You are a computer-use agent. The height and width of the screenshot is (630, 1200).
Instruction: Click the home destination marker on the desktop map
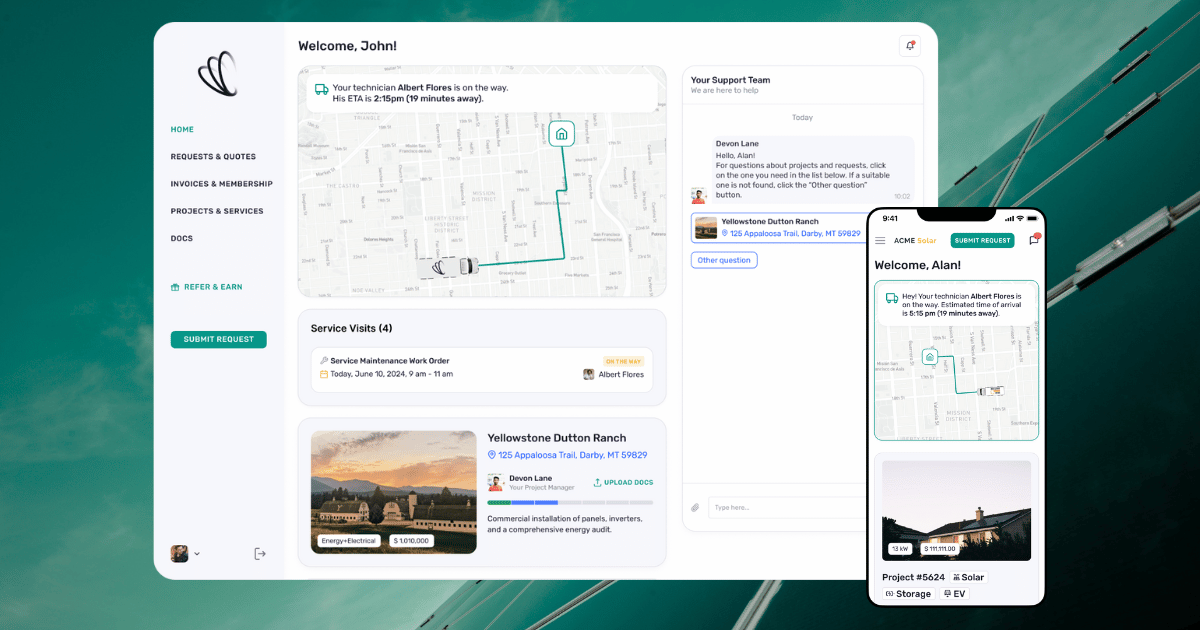[561, 134]
